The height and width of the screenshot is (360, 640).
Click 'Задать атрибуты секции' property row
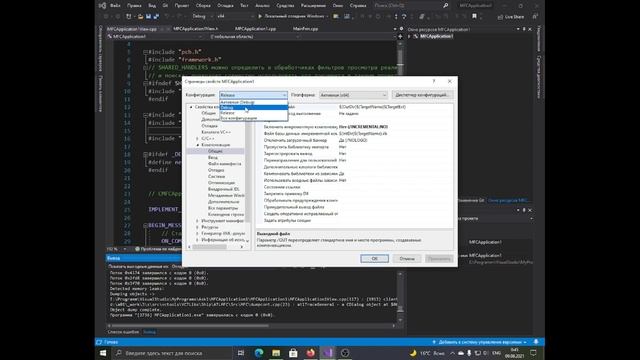coord(355,220)
